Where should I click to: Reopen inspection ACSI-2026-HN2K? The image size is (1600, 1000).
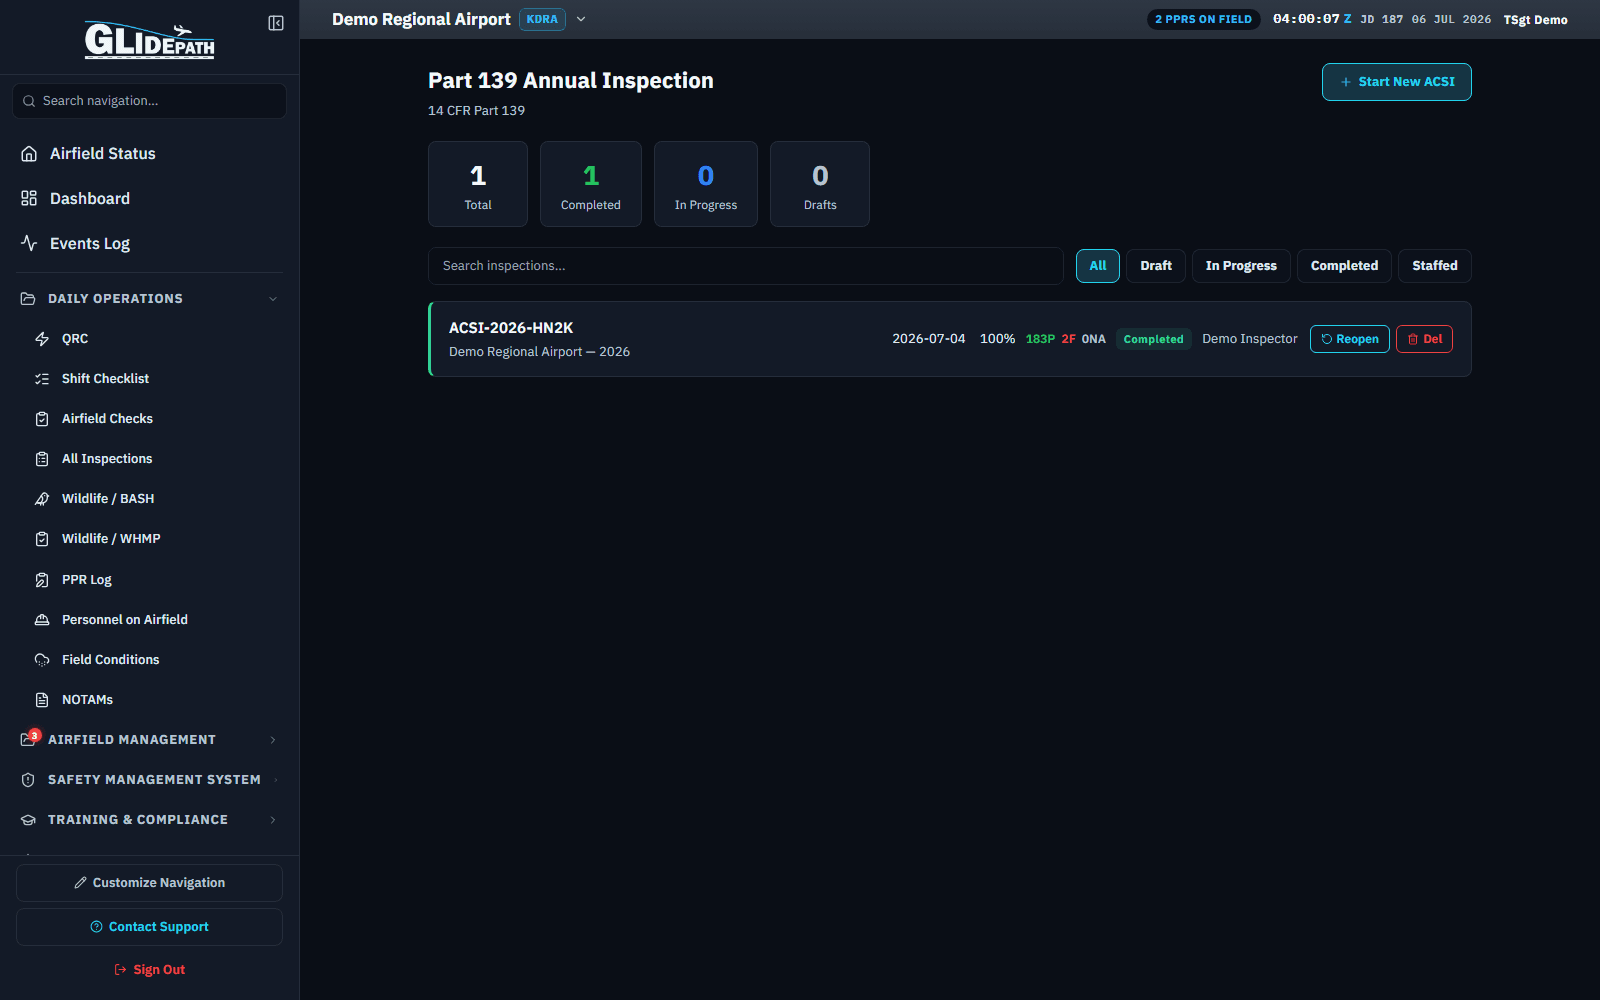point(1350,339)
